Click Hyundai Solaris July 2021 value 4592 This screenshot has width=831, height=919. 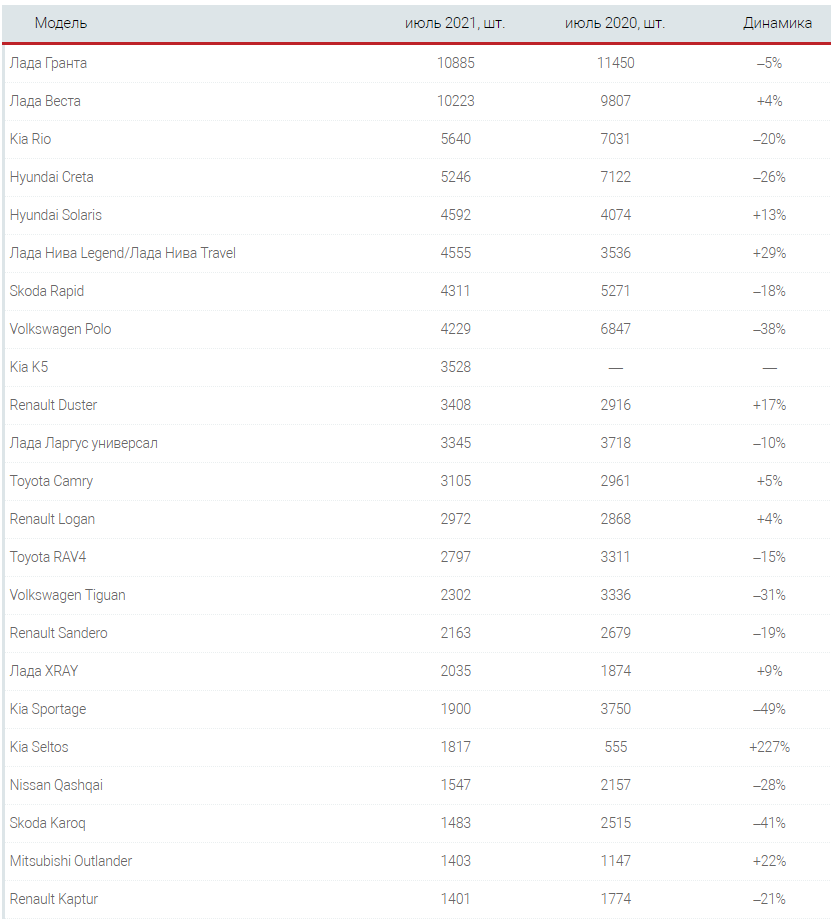(455, 215)
